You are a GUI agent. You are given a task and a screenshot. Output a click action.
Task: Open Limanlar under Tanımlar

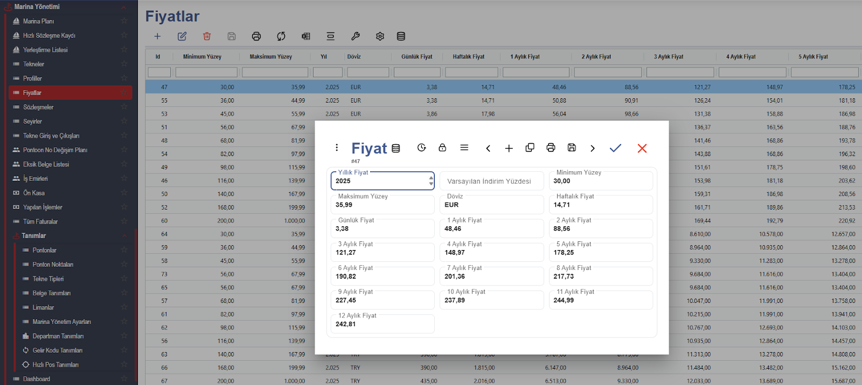point(43,307)
